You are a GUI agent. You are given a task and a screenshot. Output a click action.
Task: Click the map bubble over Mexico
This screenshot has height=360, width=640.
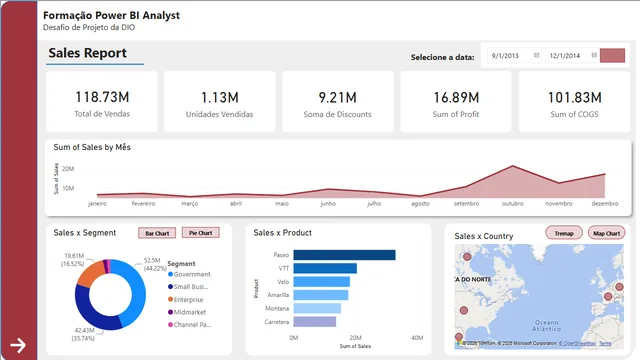(459, 337)
